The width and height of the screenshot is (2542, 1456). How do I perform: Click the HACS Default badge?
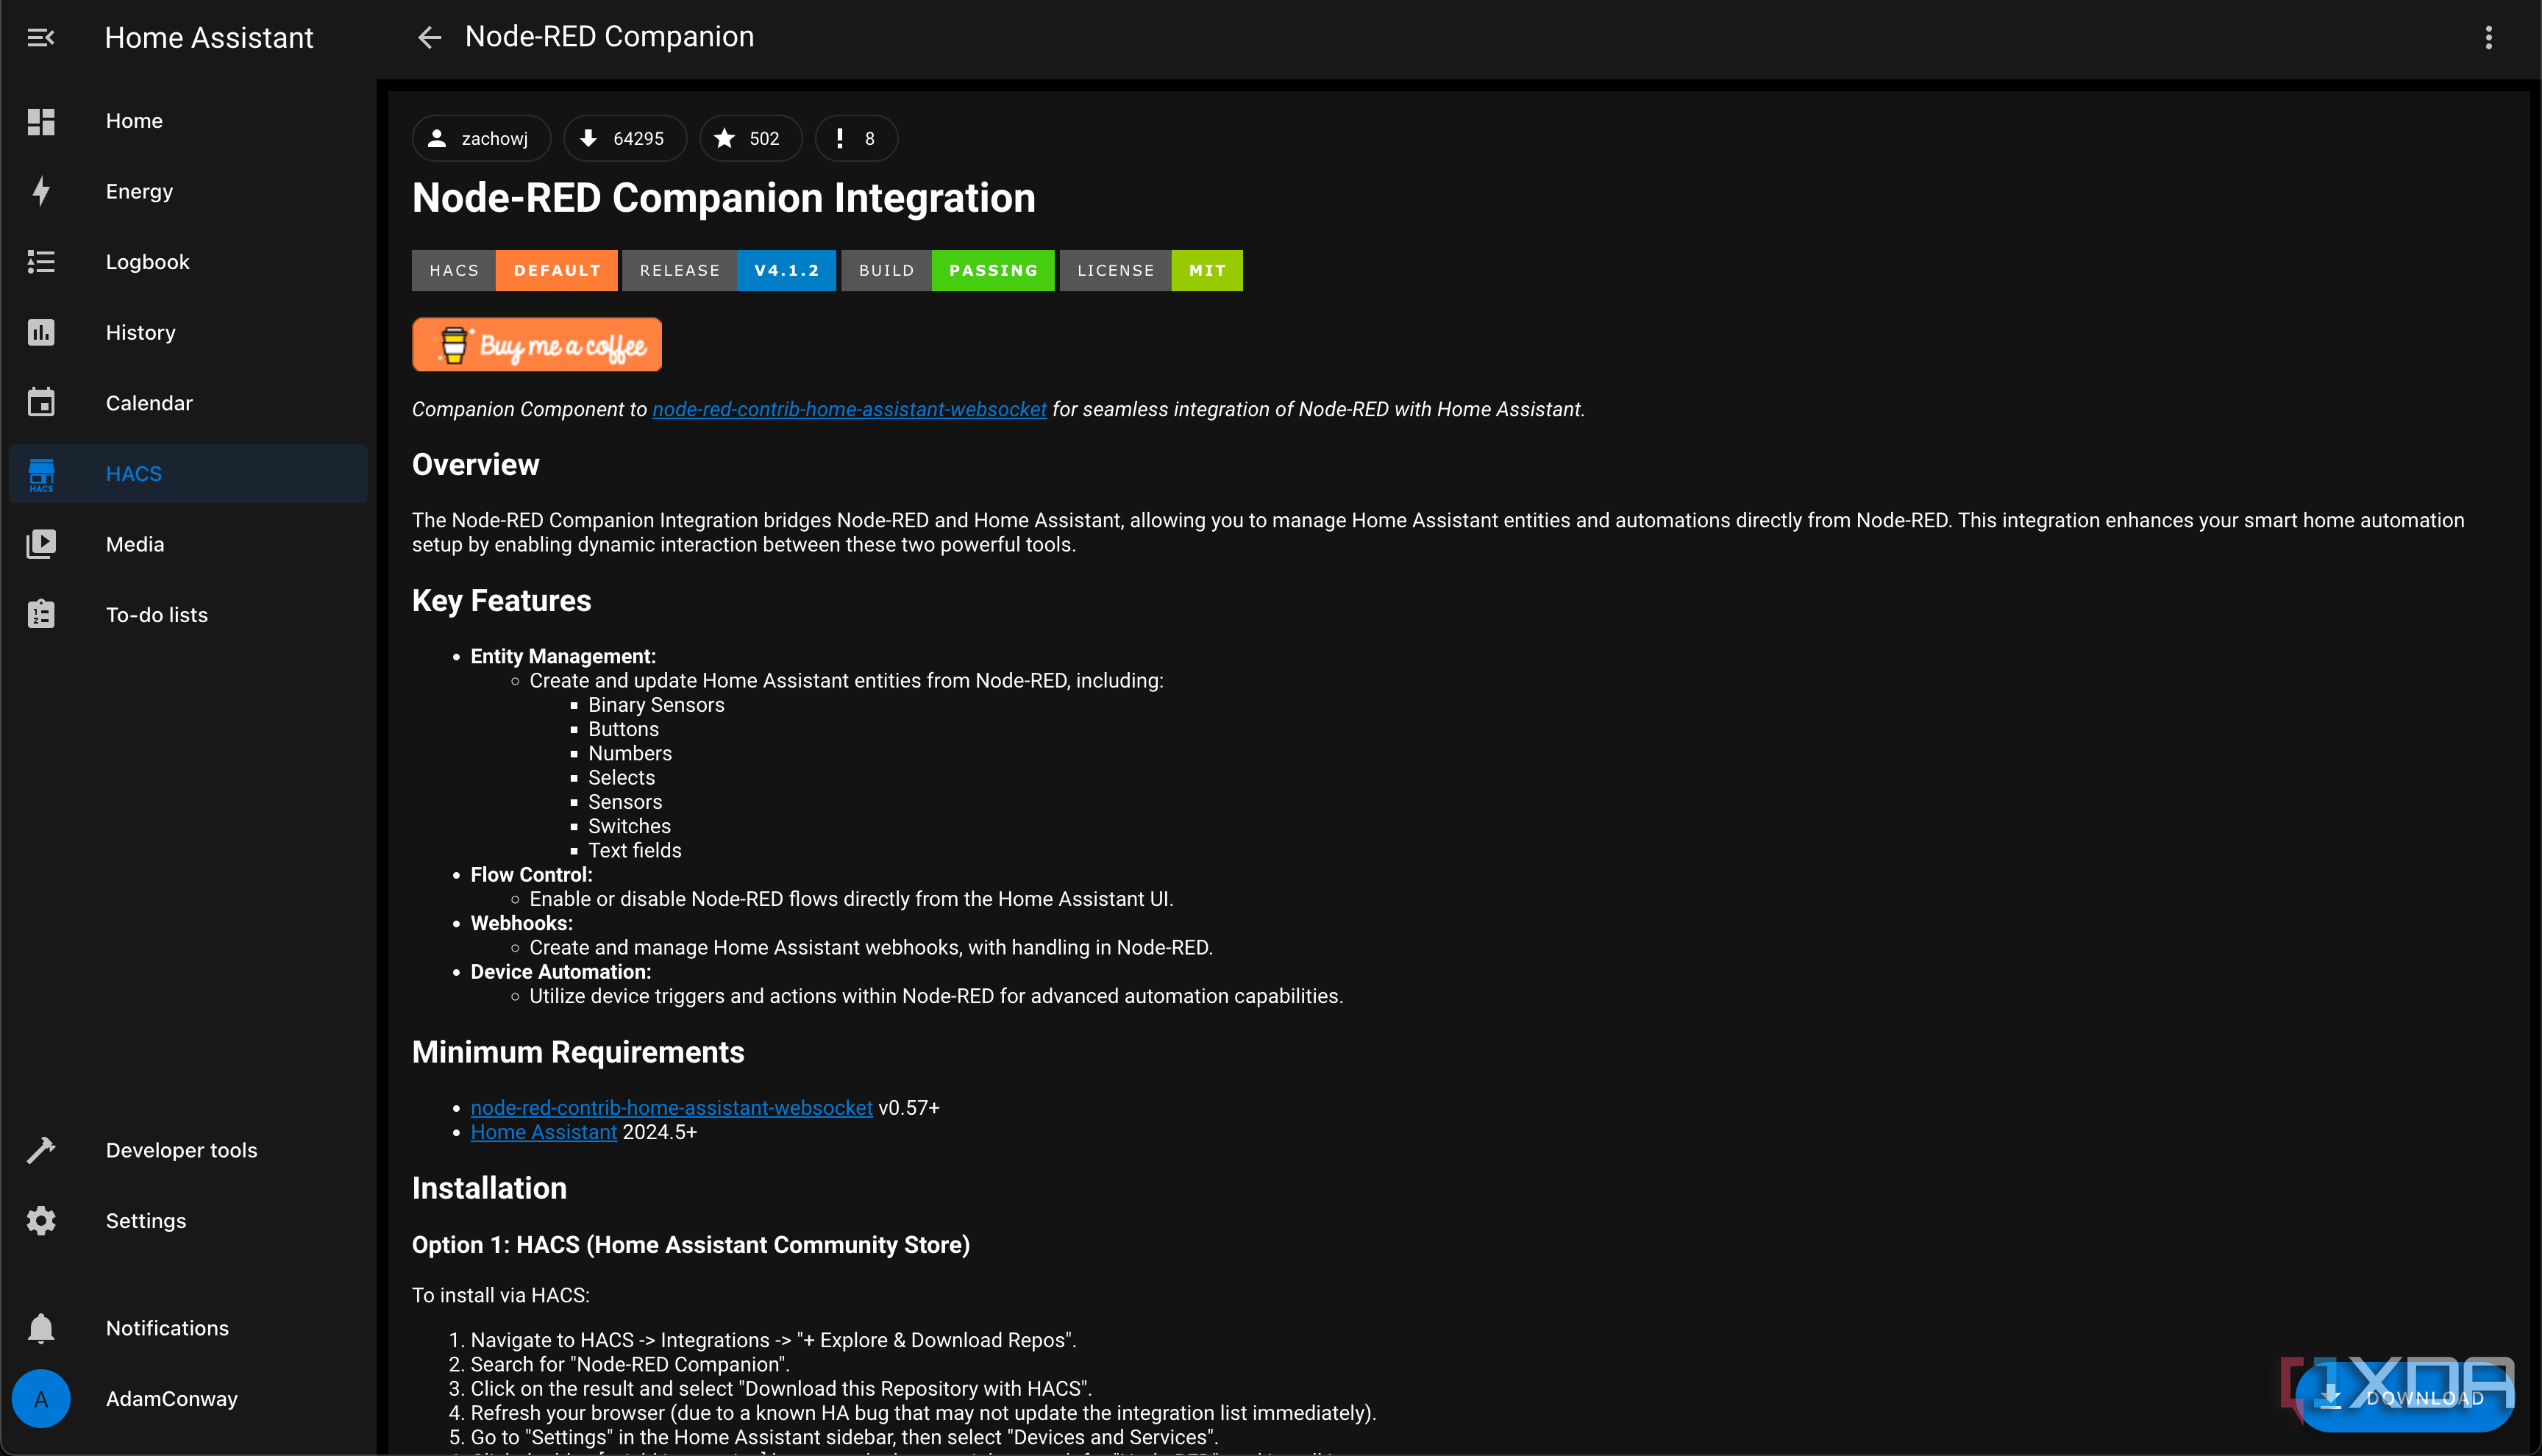[514, 270]
